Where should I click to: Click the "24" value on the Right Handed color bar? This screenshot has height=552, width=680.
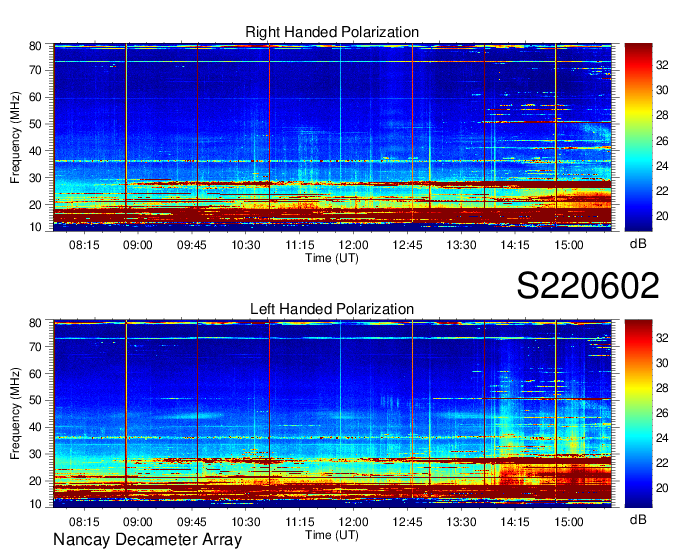click(662, 166)
